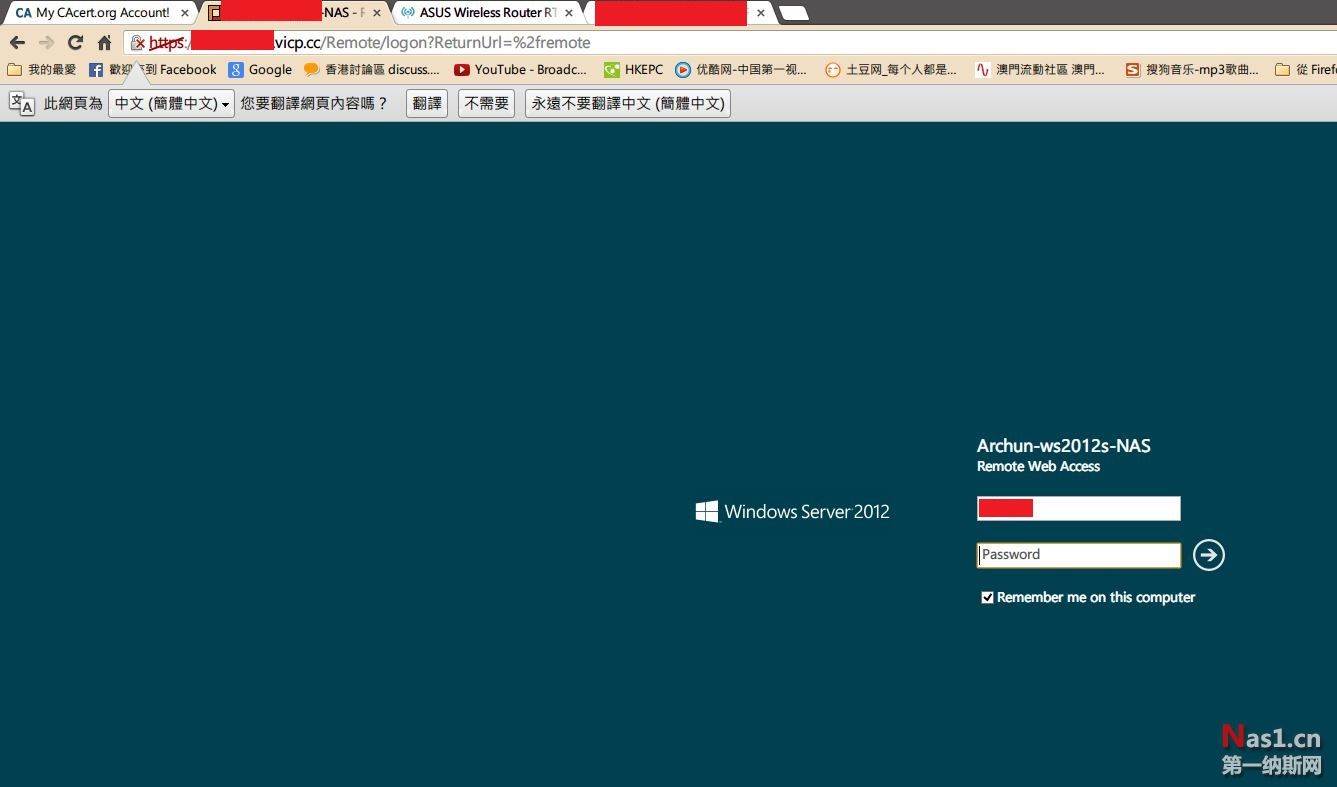Open 土豆网 bookmark
Image resolution: width=1337 pixels, height=787 pixels.
[891, 70]
